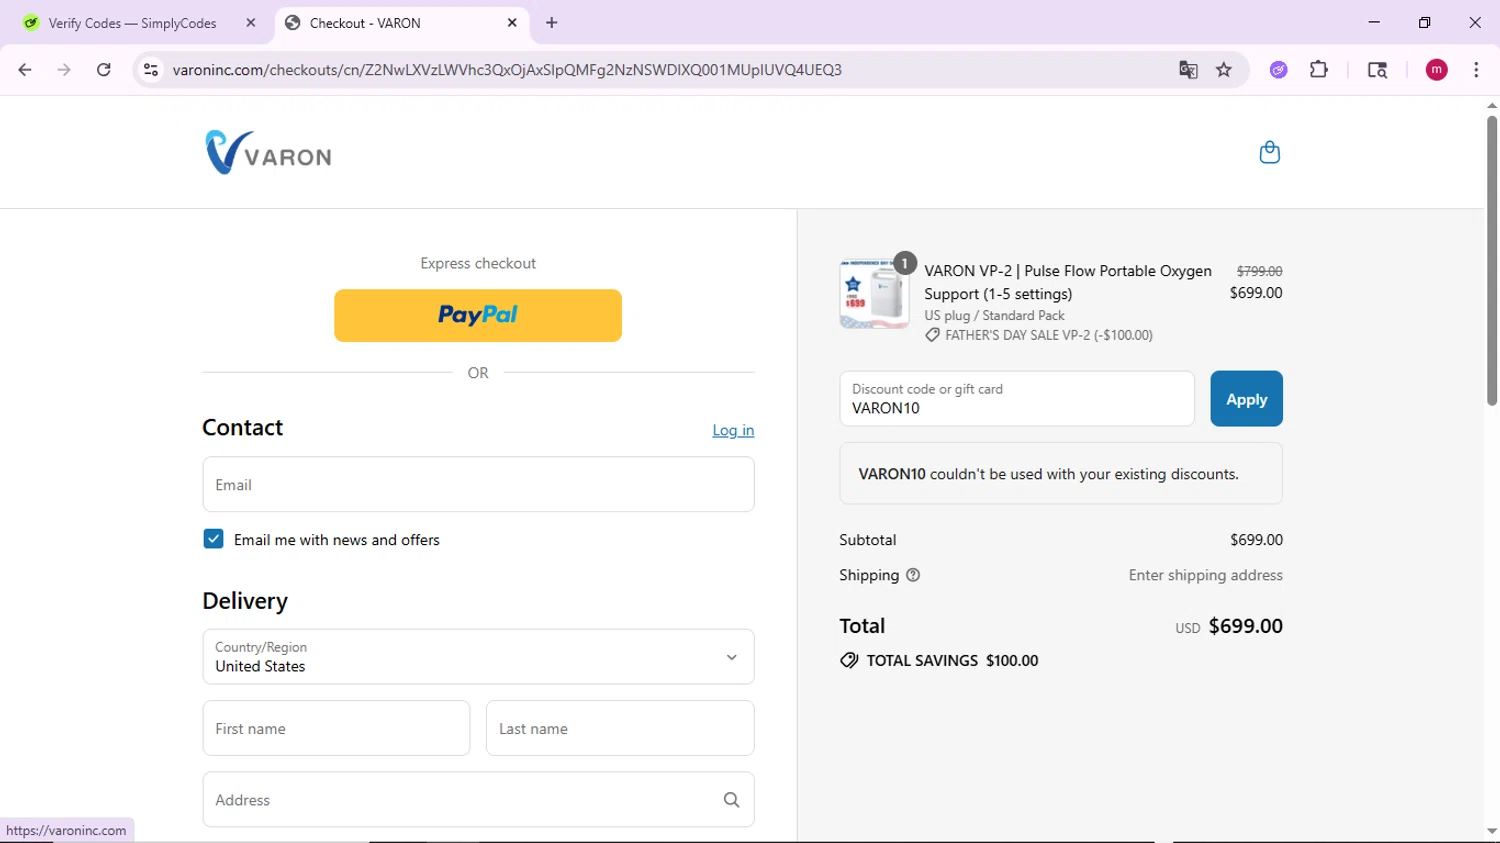Image resolution: width=1500 pixels, height=843 pixels.
Task: Expand the Country/Region dropdown
Action: (x=478, y=657)
